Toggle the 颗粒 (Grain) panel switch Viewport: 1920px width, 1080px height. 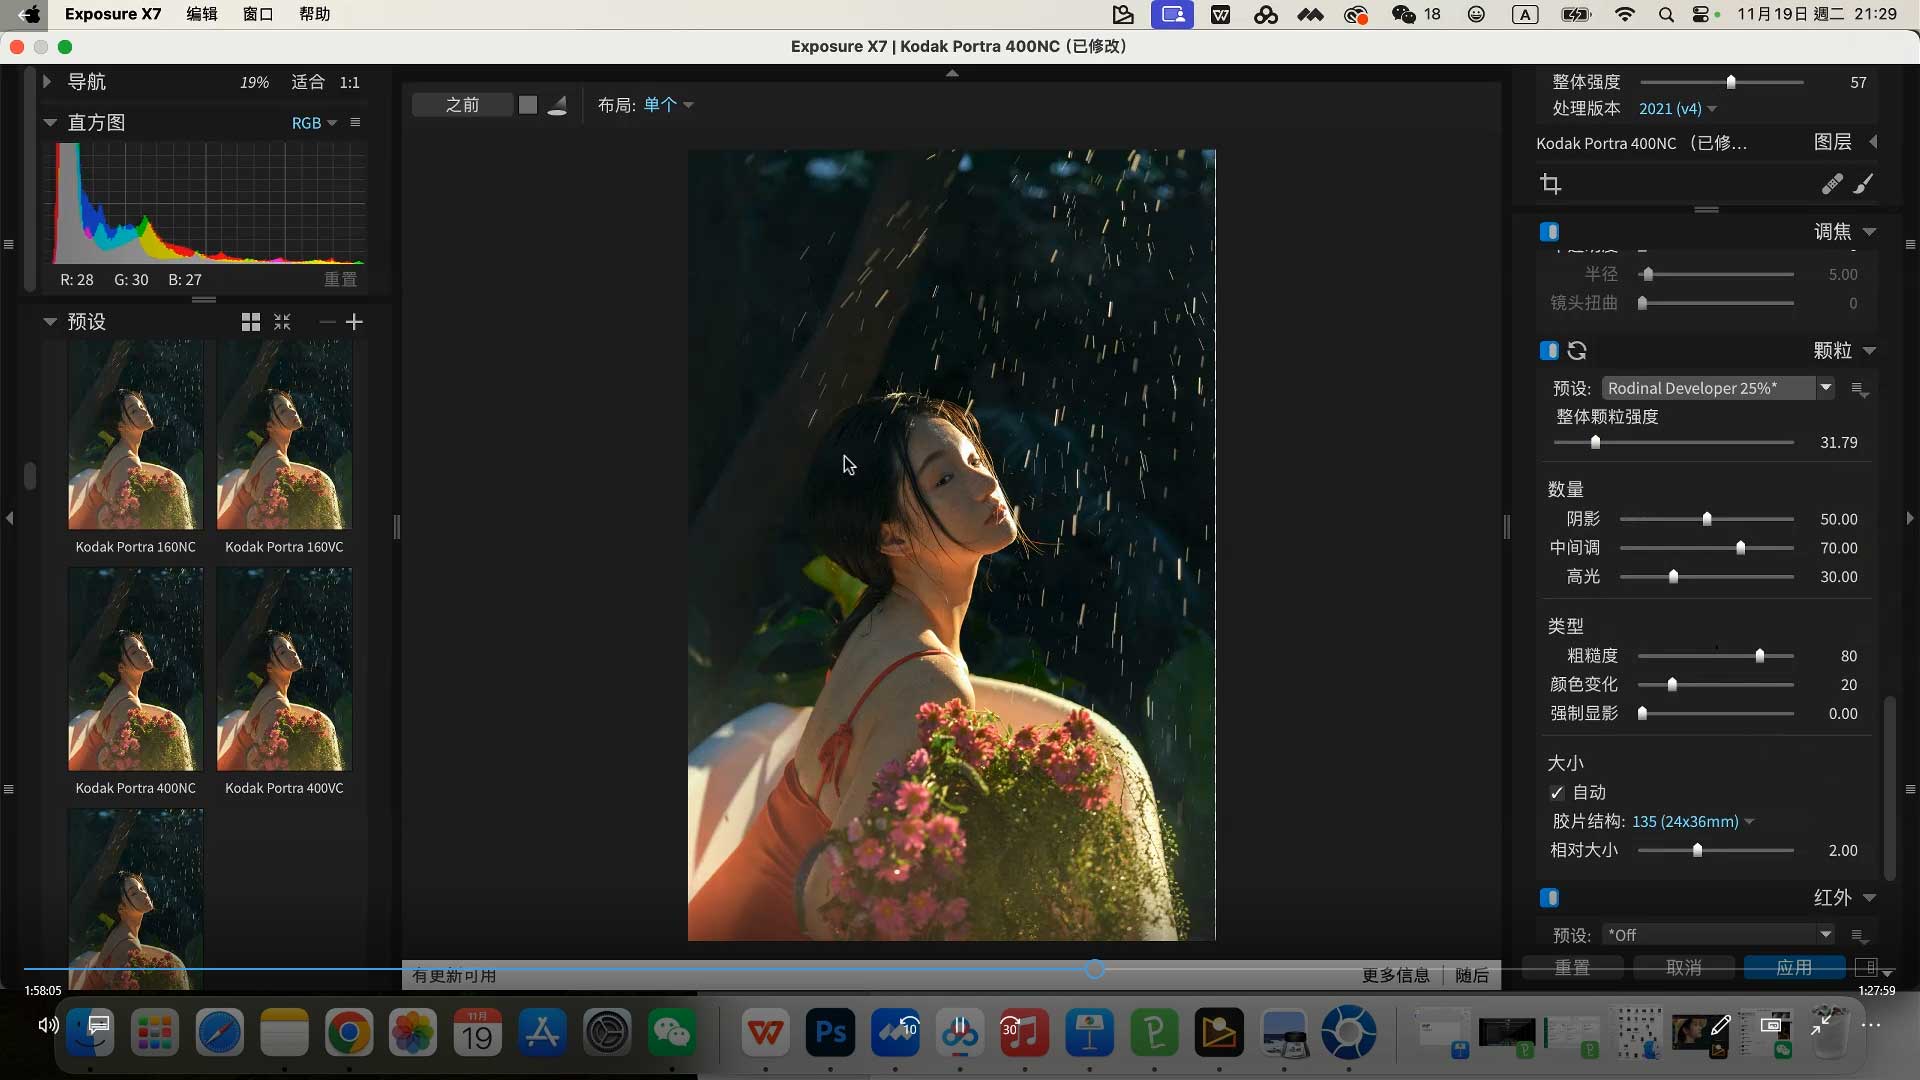(1549, 351)
